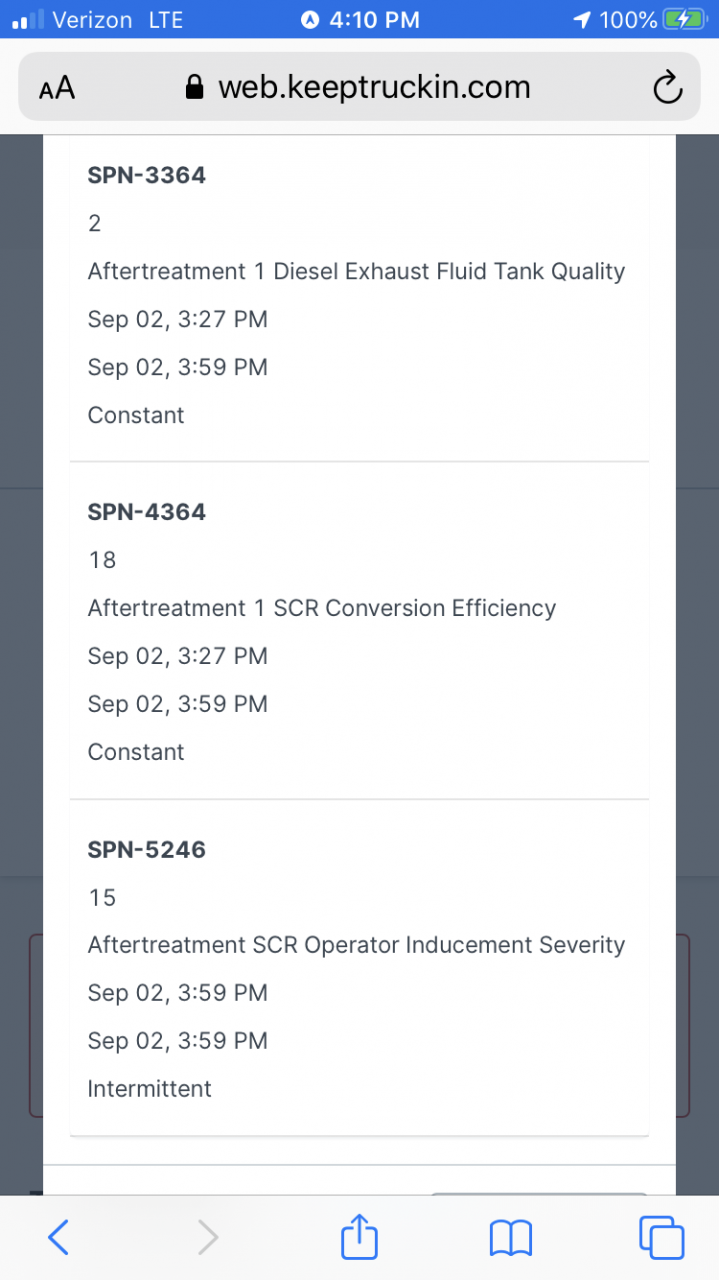Reload the page with refresh icon

point(667,89)
